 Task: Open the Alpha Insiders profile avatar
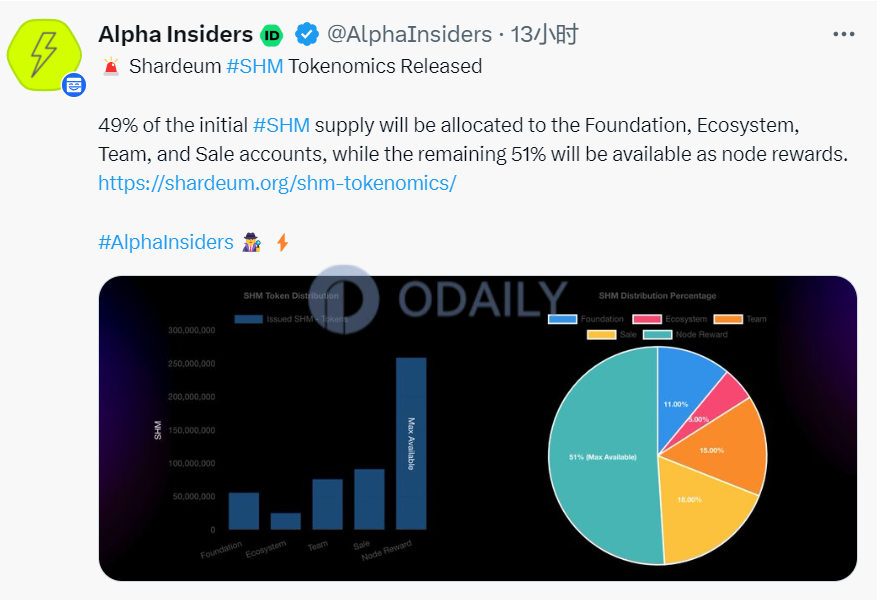pos(44,55)
